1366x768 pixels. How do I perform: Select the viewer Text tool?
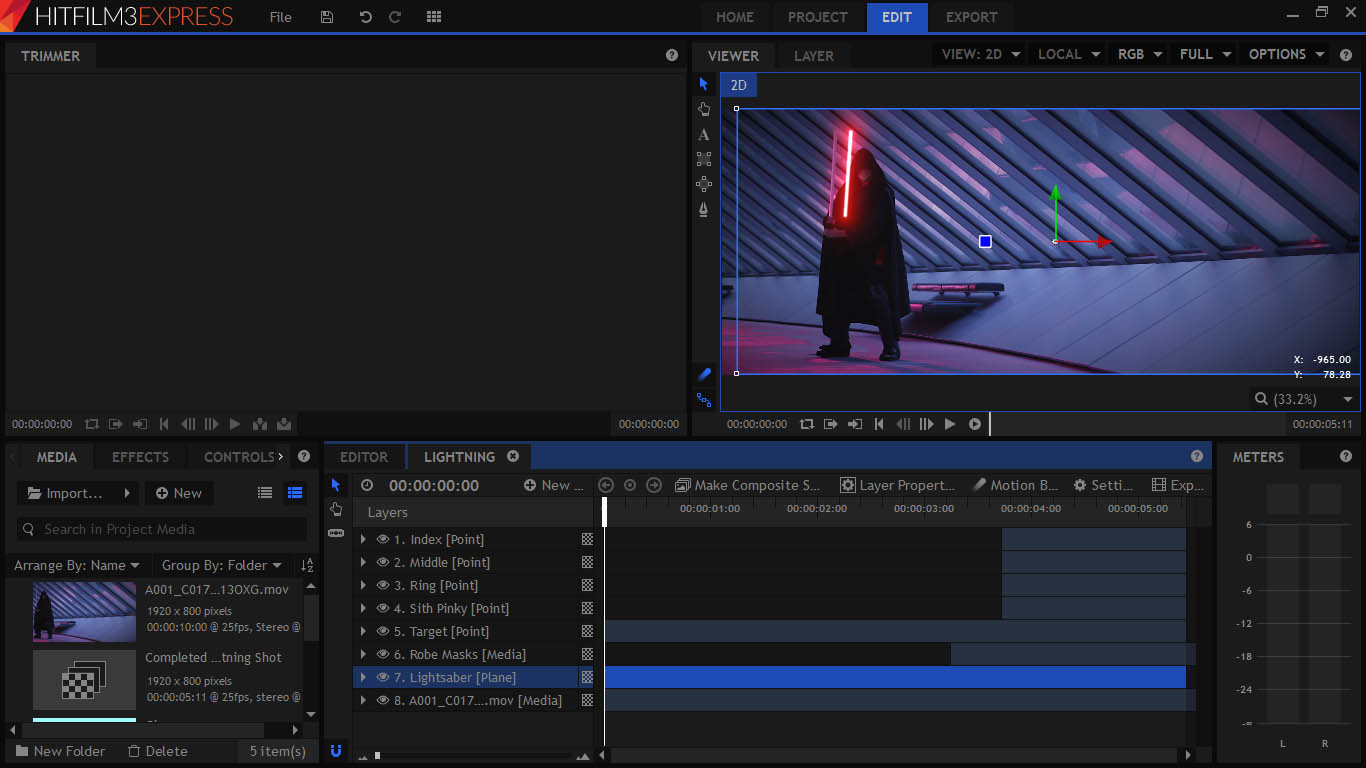point(704,134)
